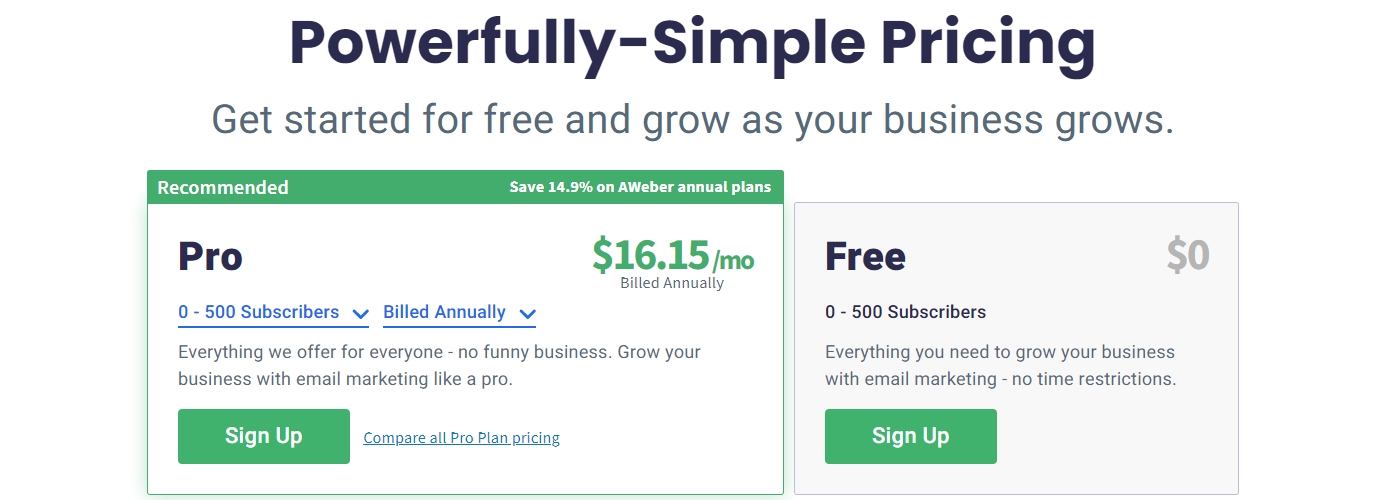Click Sign Up in the Pro plan card
Viewport: 1384px width, 500px height.
point(264,436)
